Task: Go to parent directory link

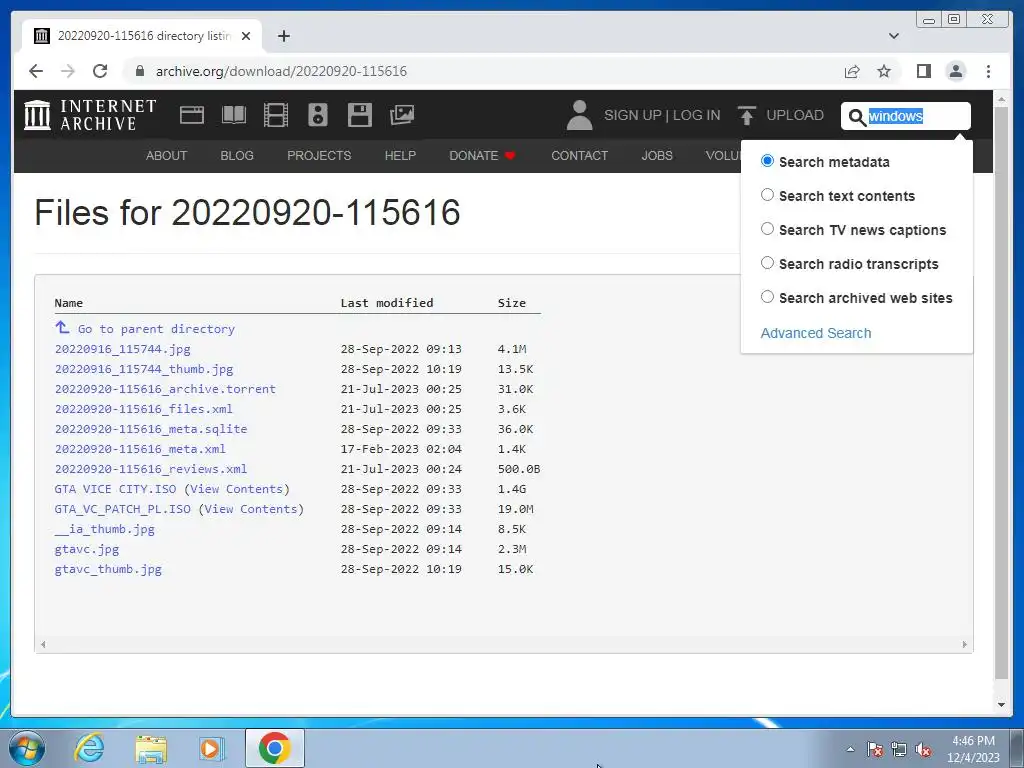Action: pos(156,329)
